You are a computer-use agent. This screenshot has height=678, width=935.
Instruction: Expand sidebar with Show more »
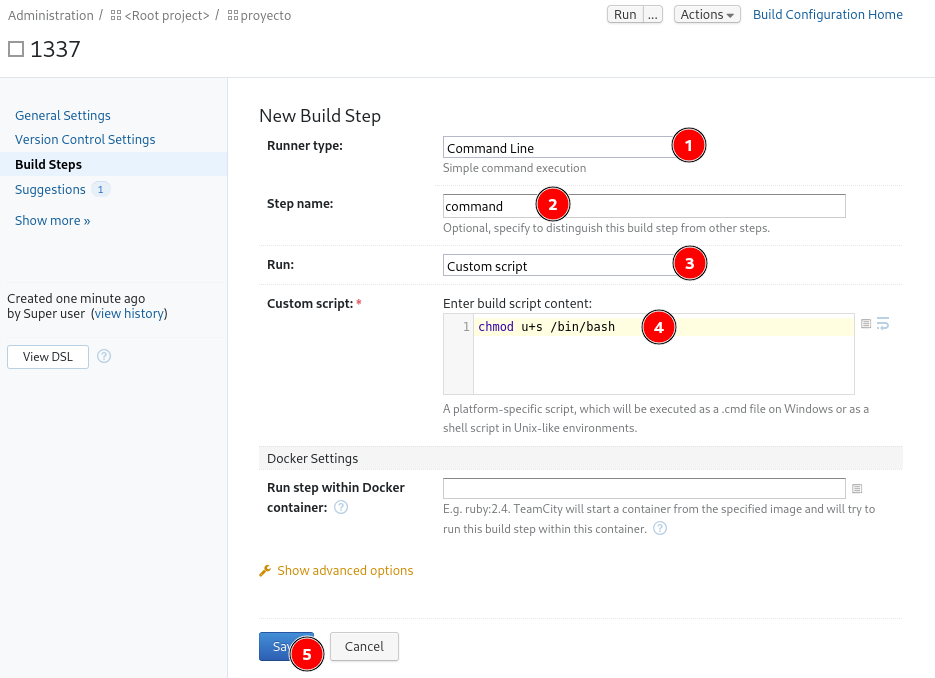click(52, 221)
